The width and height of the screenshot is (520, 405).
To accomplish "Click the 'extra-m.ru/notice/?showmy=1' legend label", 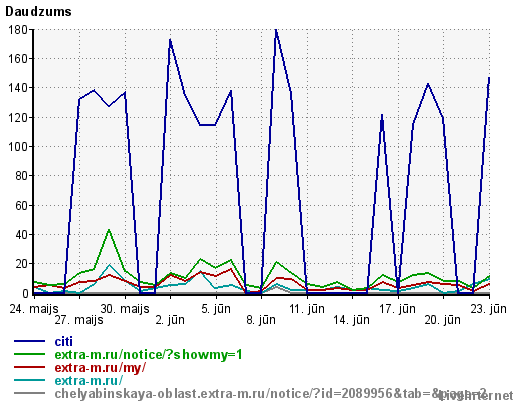I will coord(148,355).
